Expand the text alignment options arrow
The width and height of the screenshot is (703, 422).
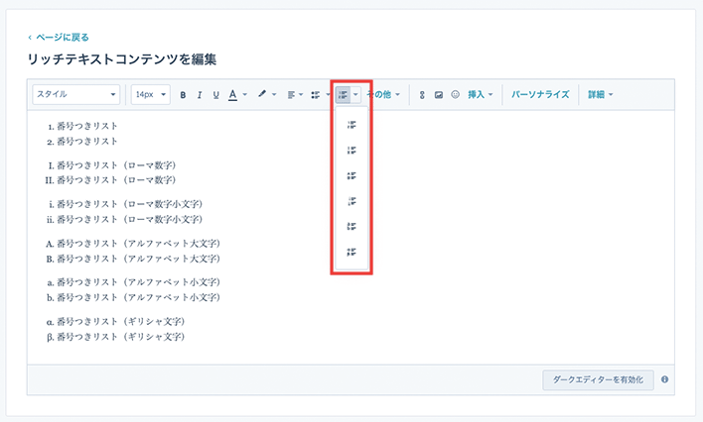click(x=301, y=95)
